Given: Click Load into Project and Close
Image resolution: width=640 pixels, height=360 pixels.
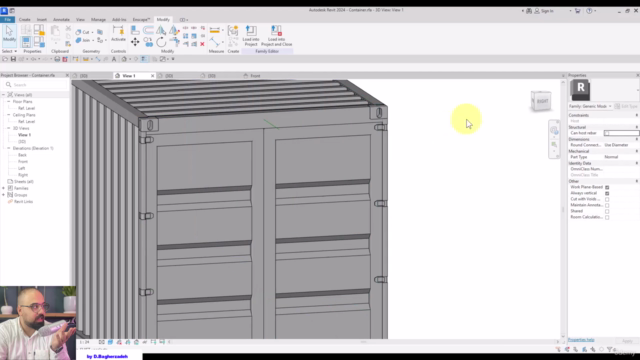Looking at the screenshot, I should pyautogui.click(x=276, y=36).
